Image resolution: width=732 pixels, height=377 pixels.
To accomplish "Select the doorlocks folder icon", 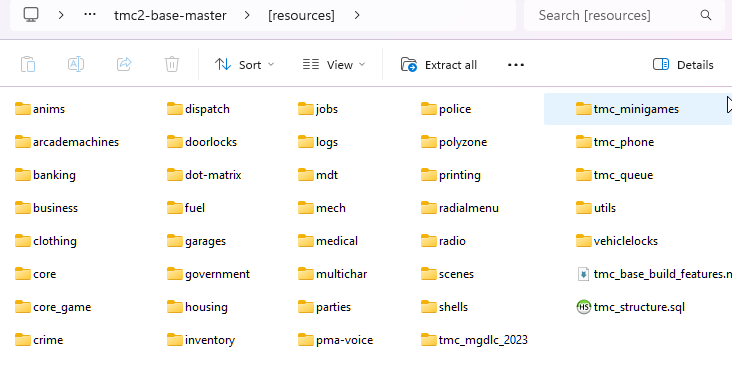I will 175,142.
